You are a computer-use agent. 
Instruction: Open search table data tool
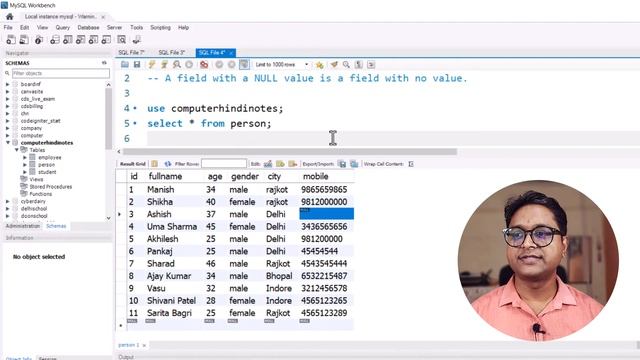coord(122,40)
